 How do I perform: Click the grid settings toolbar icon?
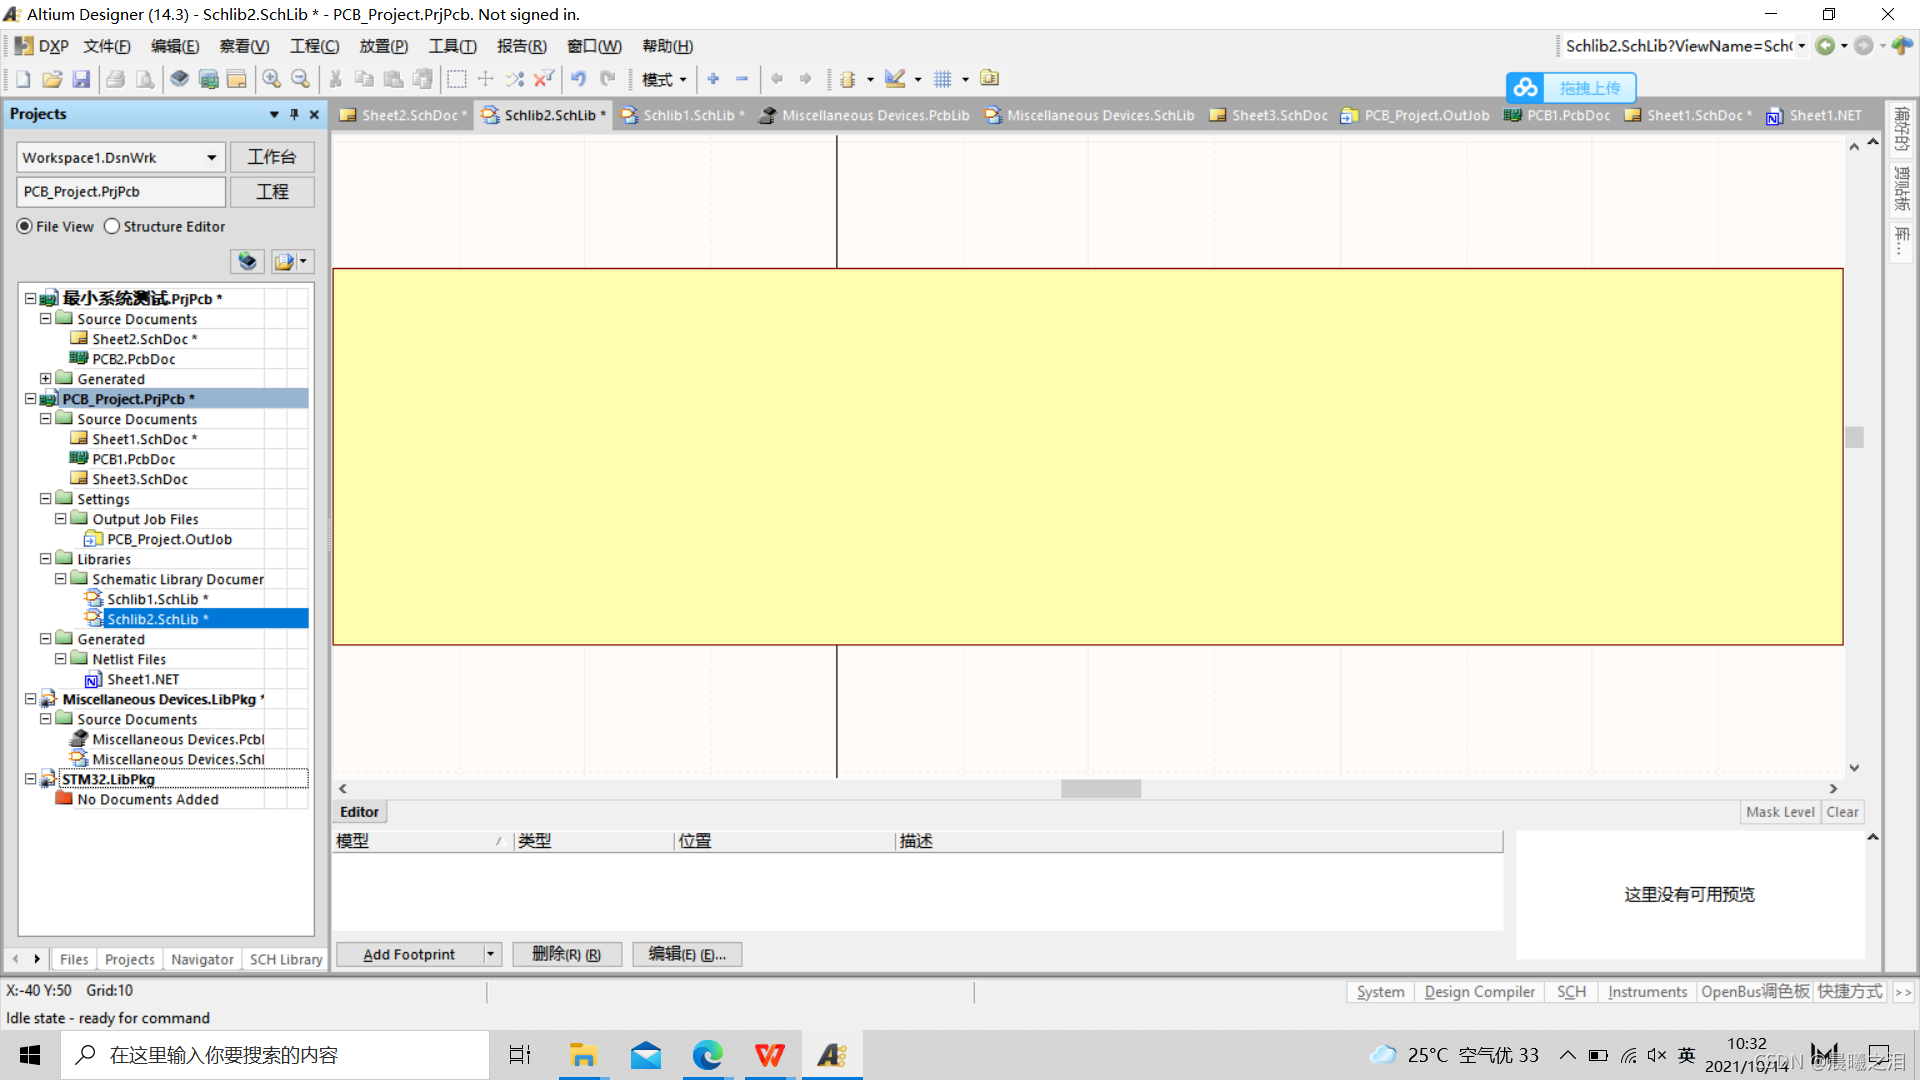click(x=942, y=79)
